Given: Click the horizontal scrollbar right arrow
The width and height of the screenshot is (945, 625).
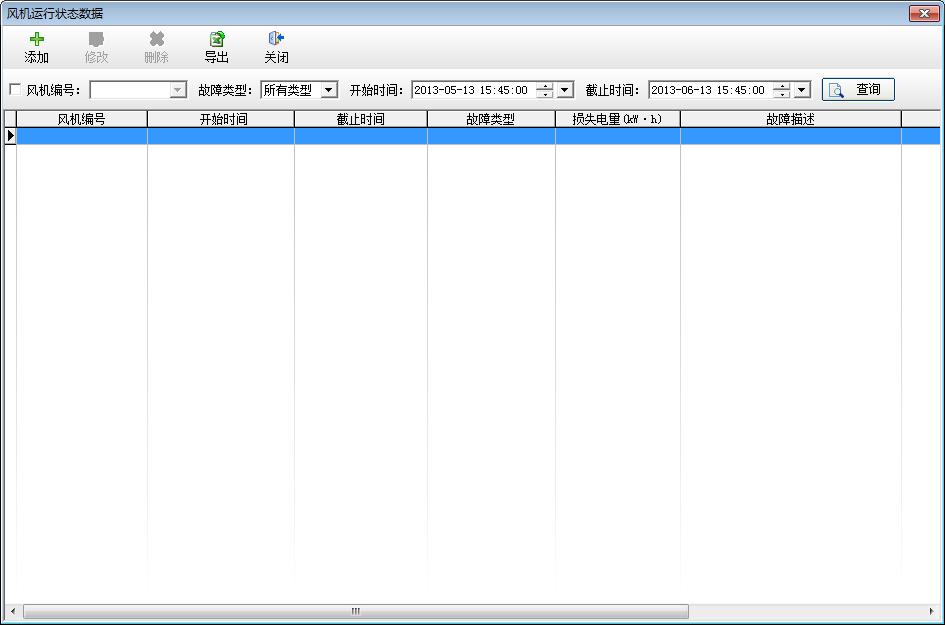Looking at the screenshot, I should coord(932,611).
